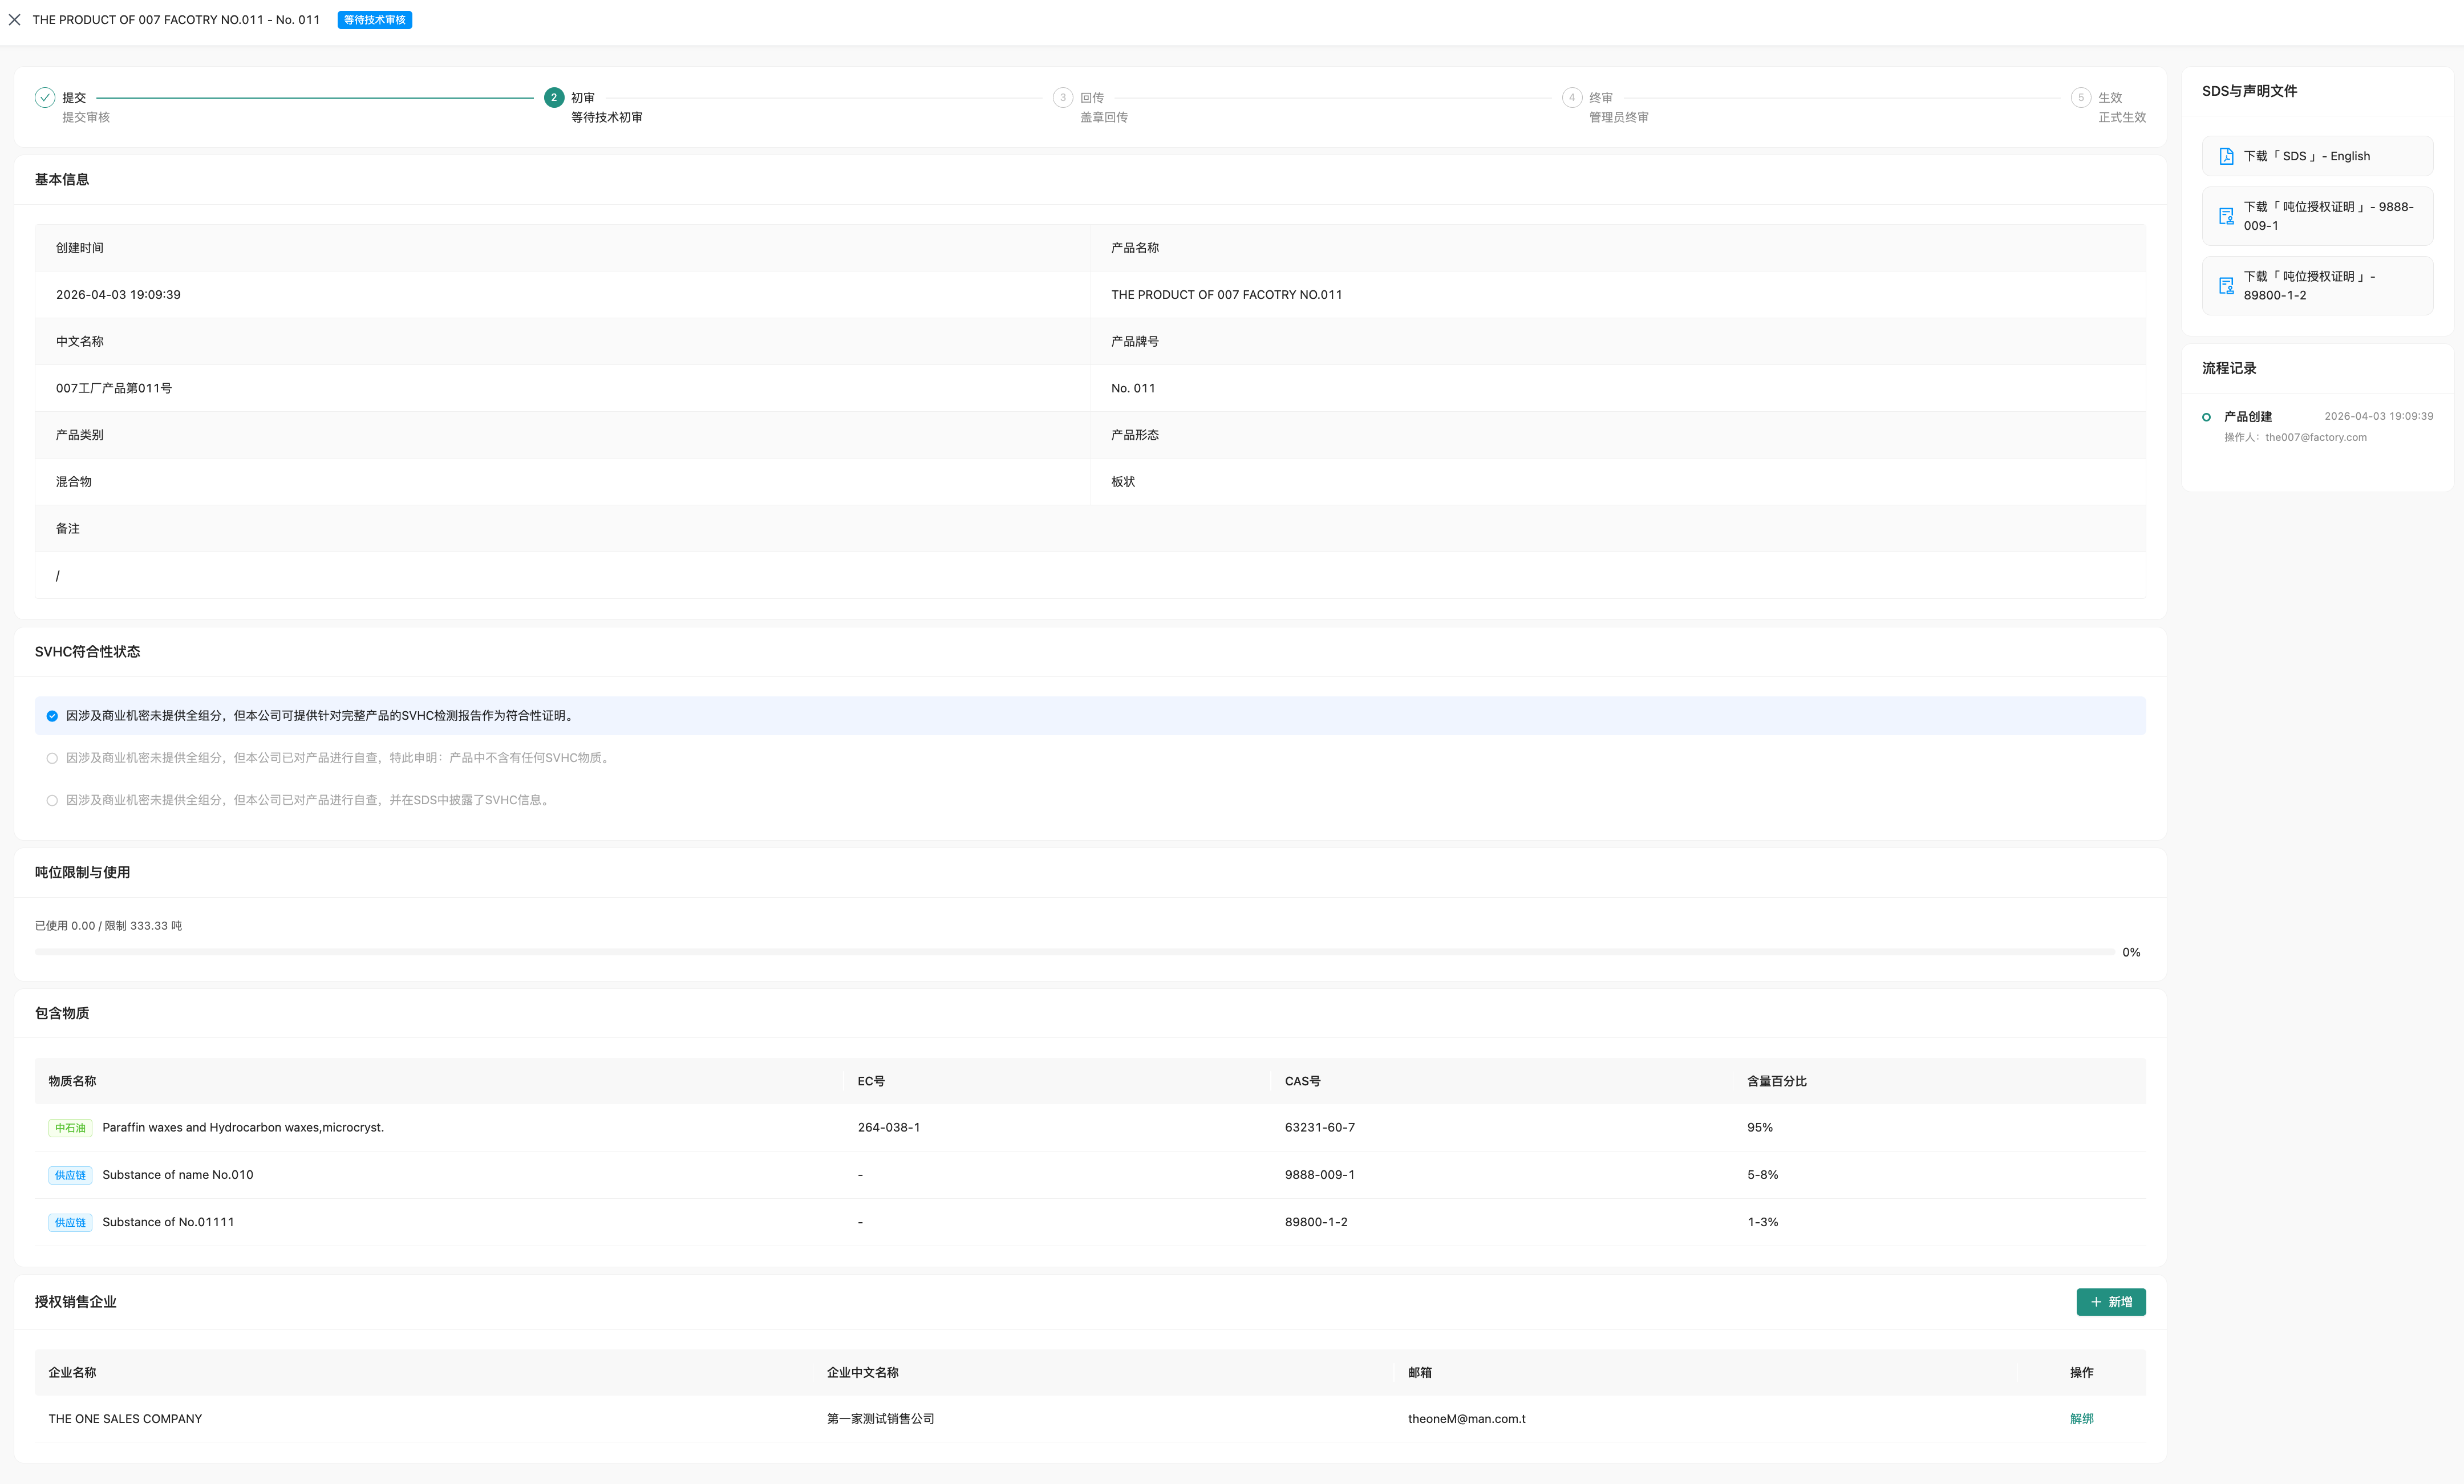Click the 新增 button for authorized companies
The width and height of the screenshot is (2464, 1484).
[2110, 1302]
